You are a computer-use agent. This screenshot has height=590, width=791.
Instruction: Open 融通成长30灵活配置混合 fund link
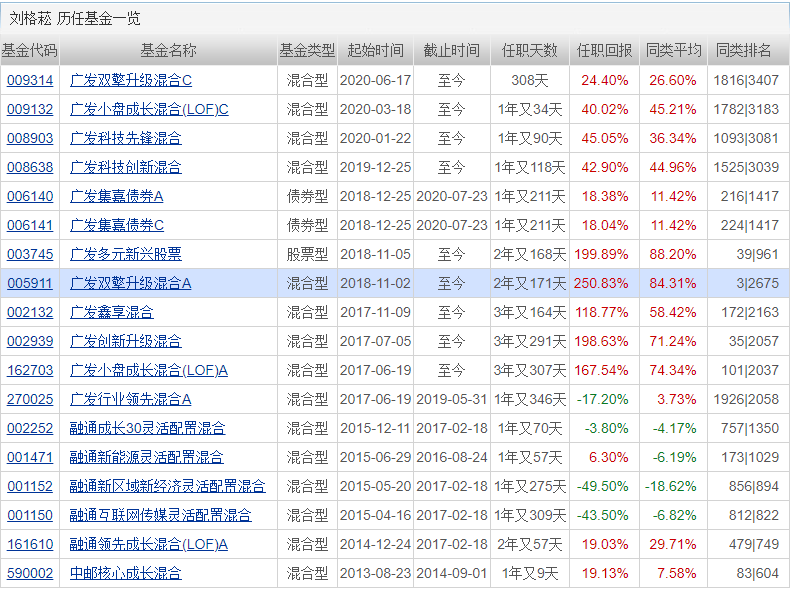(x=147, y=429)
